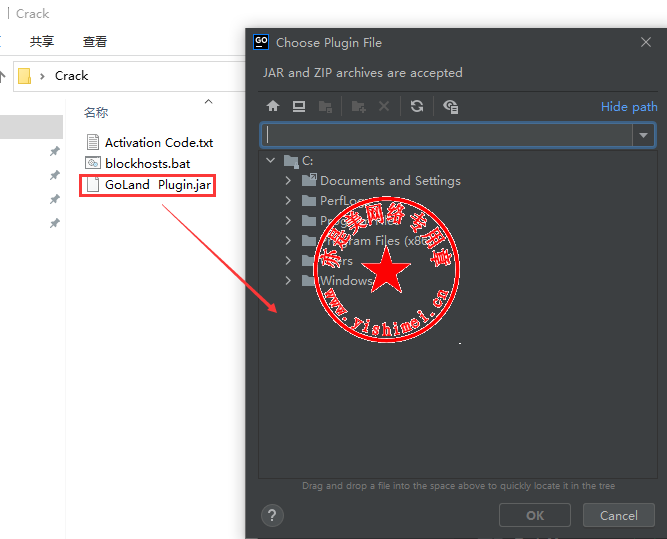Click the C: drive folder icon
The width and height of the screenshot is (667, 539).
pos(291,161)
